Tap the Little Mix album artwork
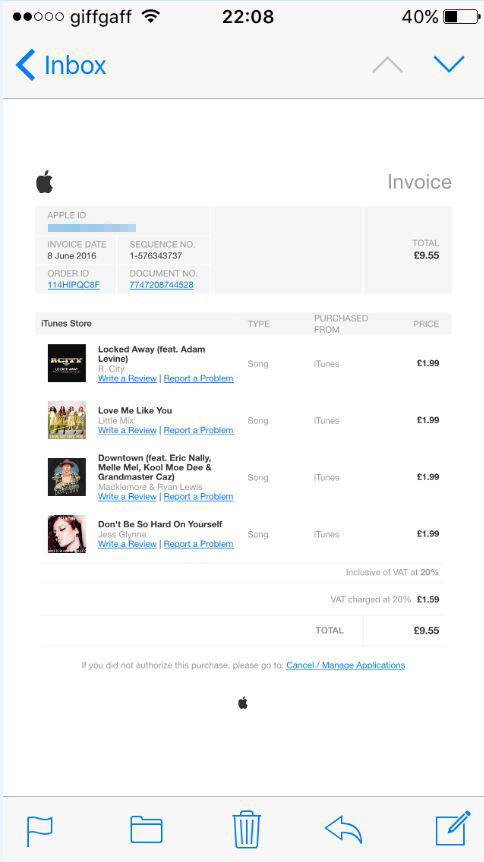This screenshot has height=862, width=484. click(x=67, y=420)
